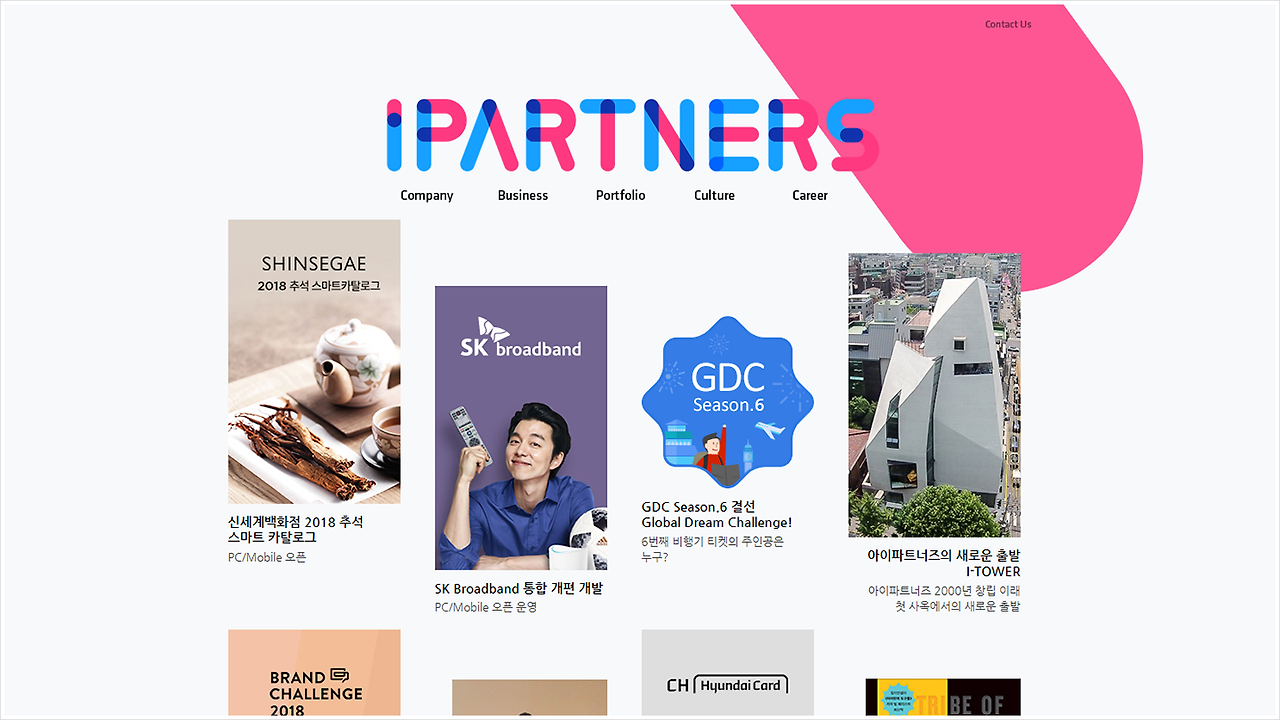Open the I-TOWER building photo
This screenshot has height=720, width=1280.
point(935,395)
